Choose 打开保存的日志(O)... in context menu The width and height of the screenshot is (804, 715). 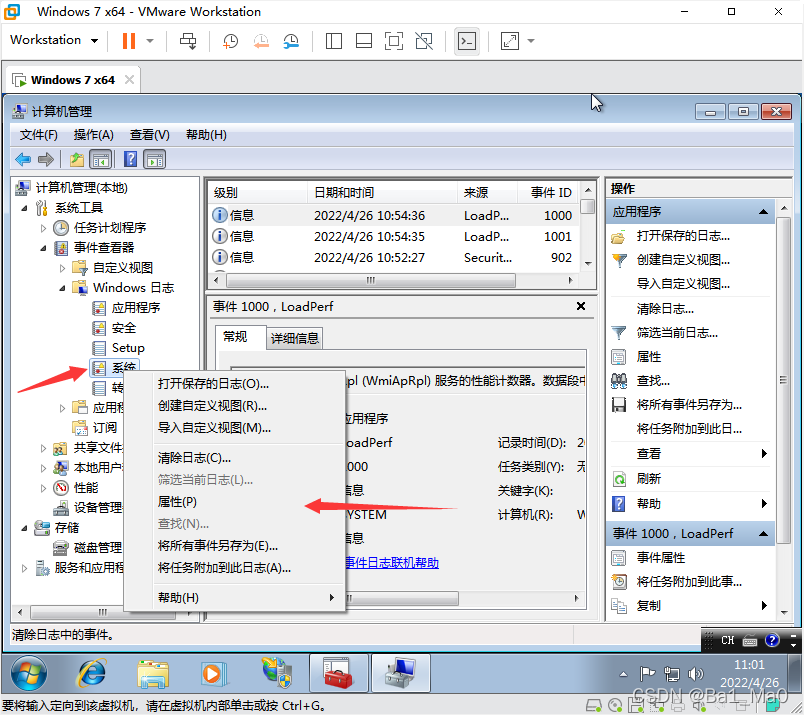click(x=213, y=384)
